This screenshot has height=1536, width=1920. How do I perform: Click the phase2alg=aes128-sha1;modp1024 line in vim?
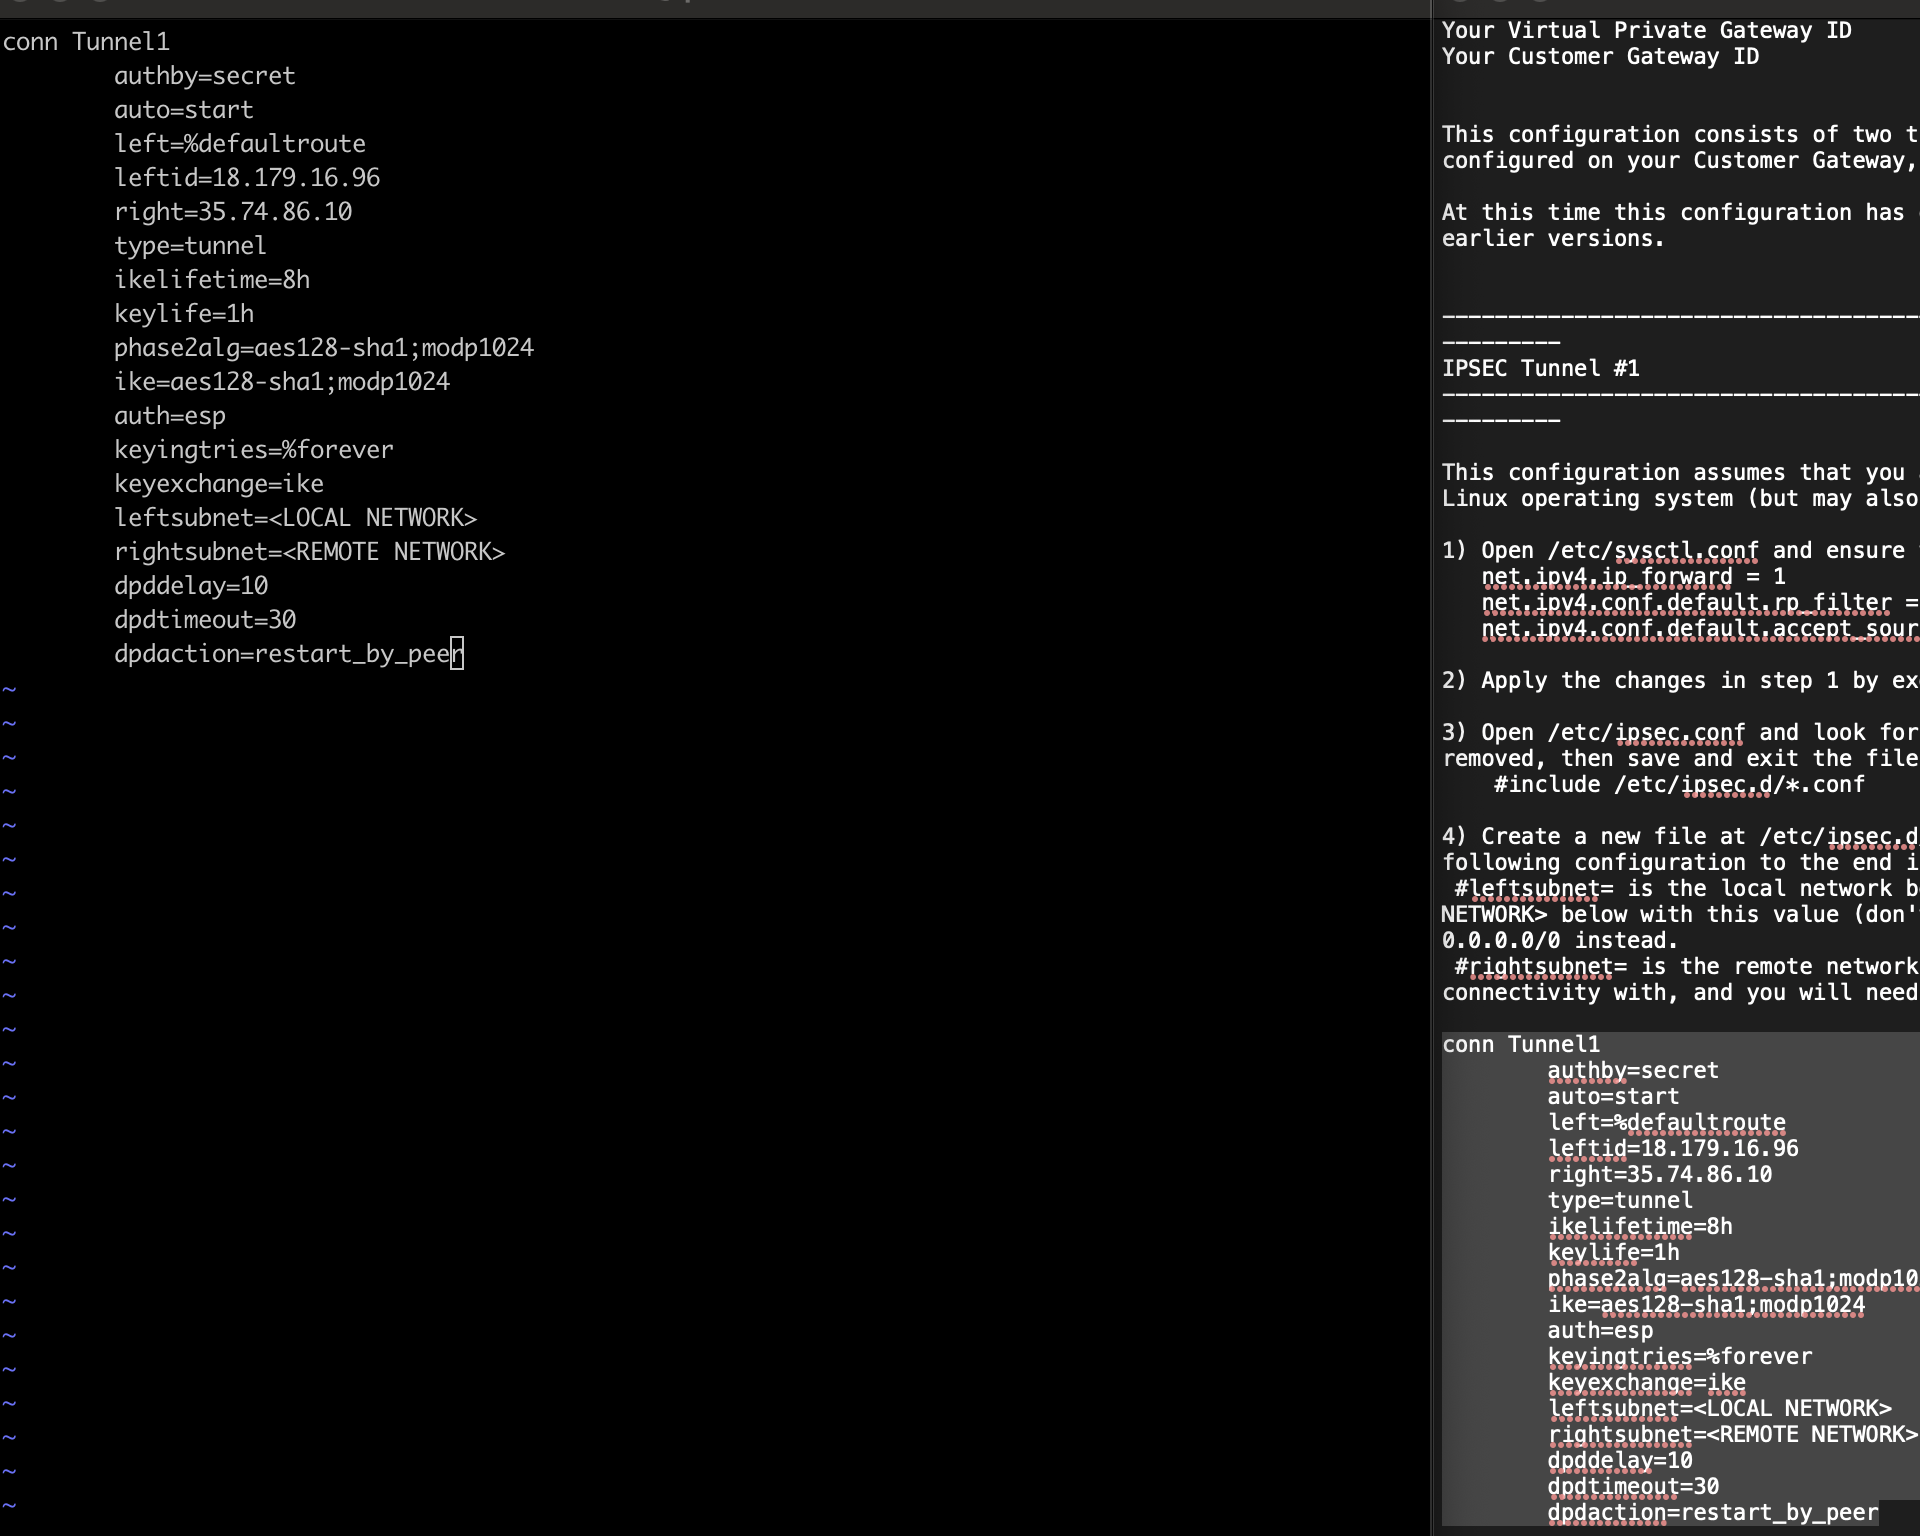click(x=323, y=348)
